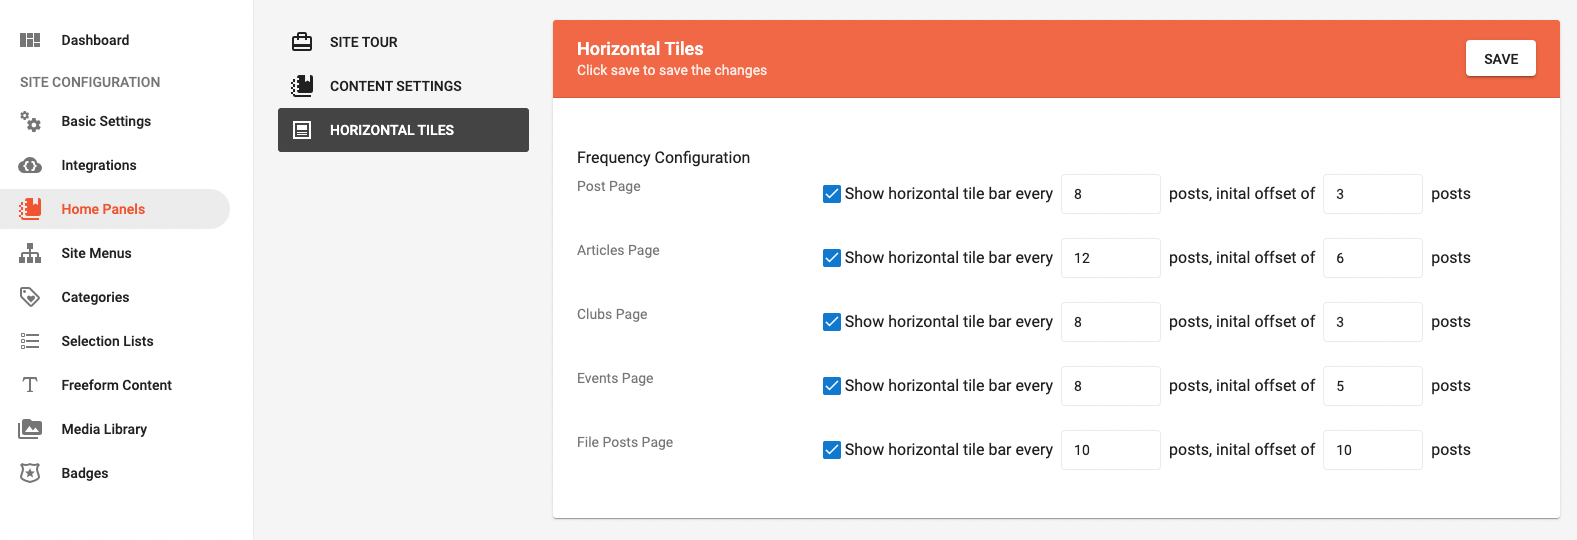1577x540 pixels.
Task: Click the Badges shield star icon
Action: pos(30,473)
